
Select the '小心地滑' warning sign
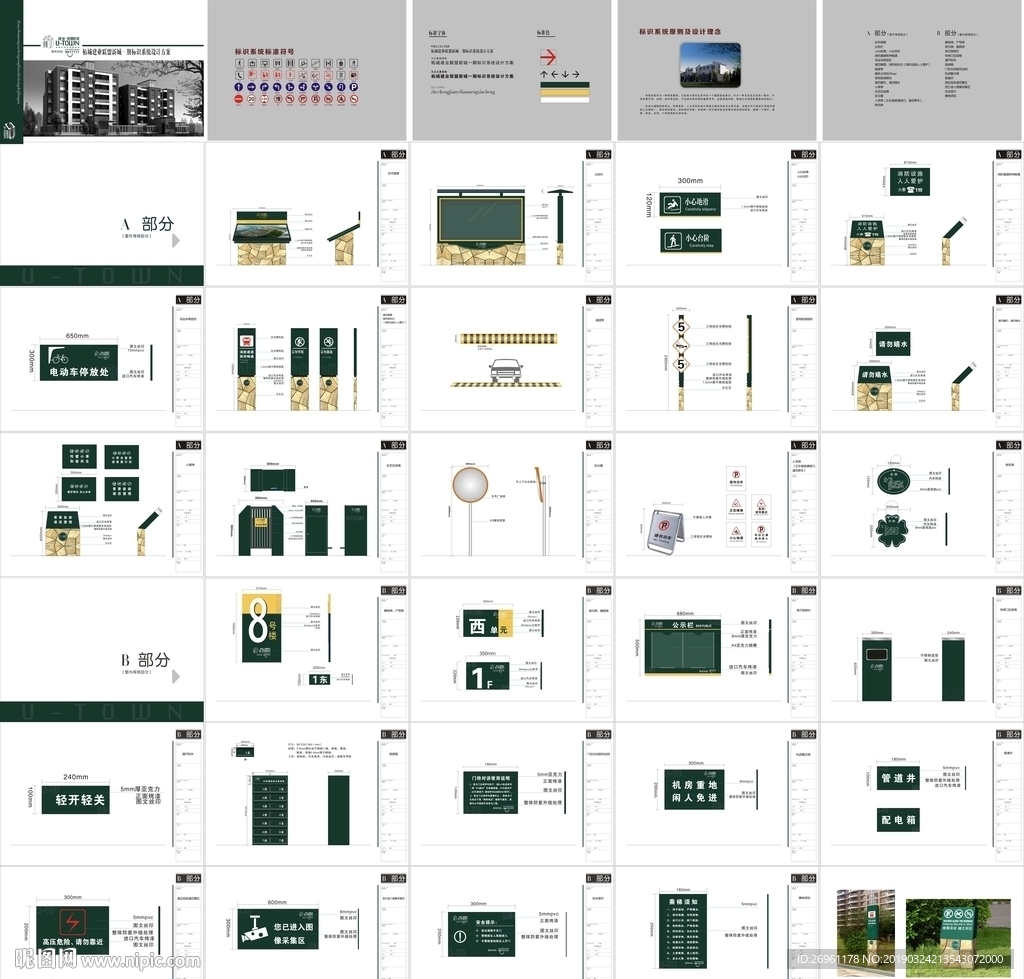690,205
